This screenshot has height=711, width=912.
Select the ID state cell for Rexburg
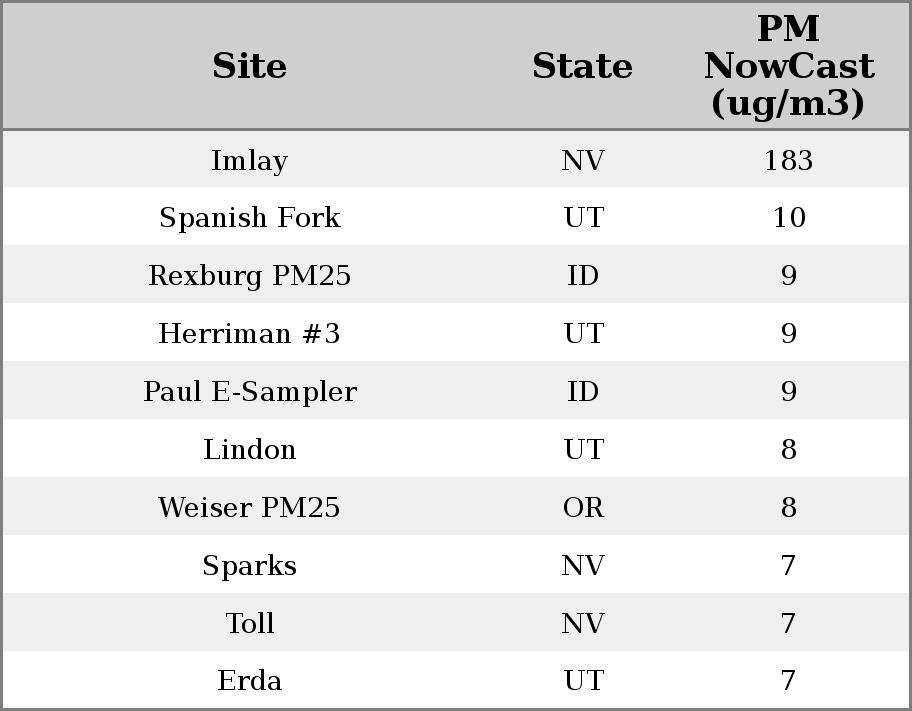[x=583, y=276]
